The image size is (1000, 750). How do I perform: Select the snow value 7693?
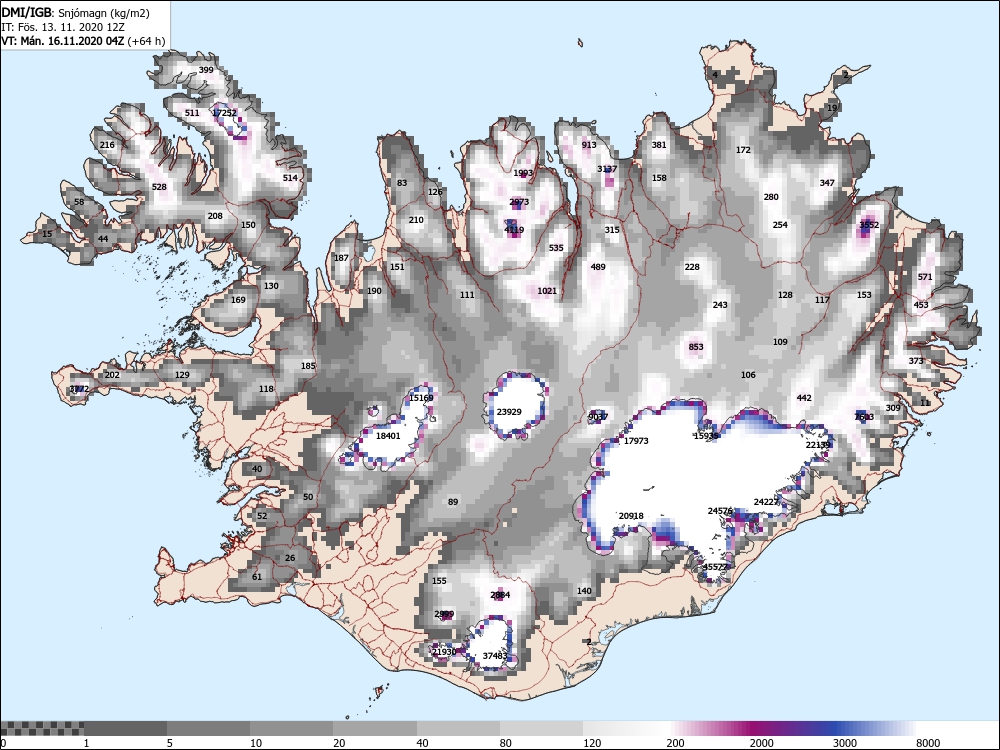tap(864, 417)
